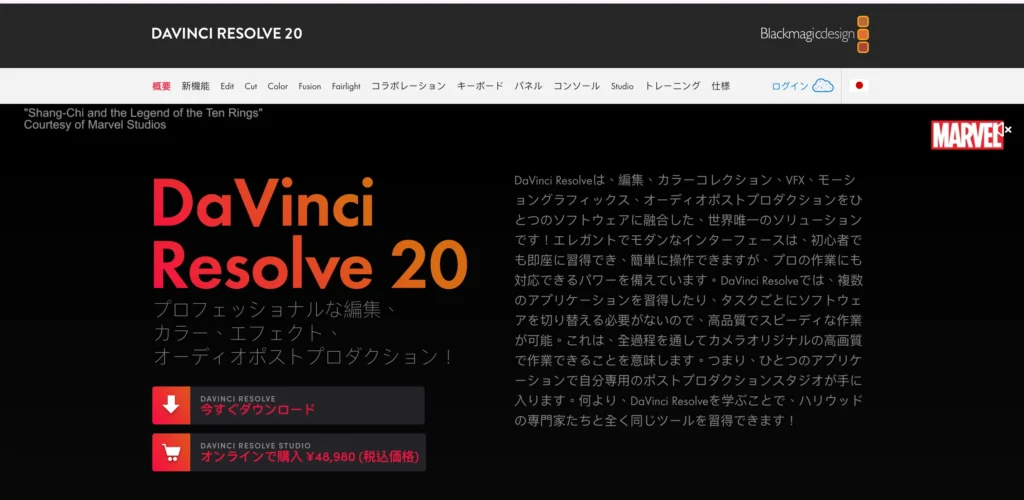This screenshot has width=1024, height=500.
Task: Click the Marvel logo
Action: (x=967, y=135)
